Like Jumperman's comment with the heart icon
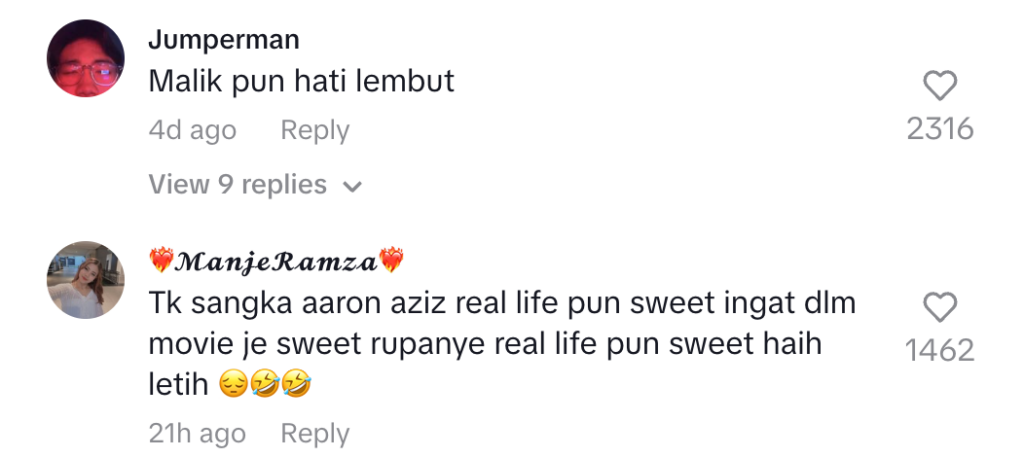 [x=940, y=86]
